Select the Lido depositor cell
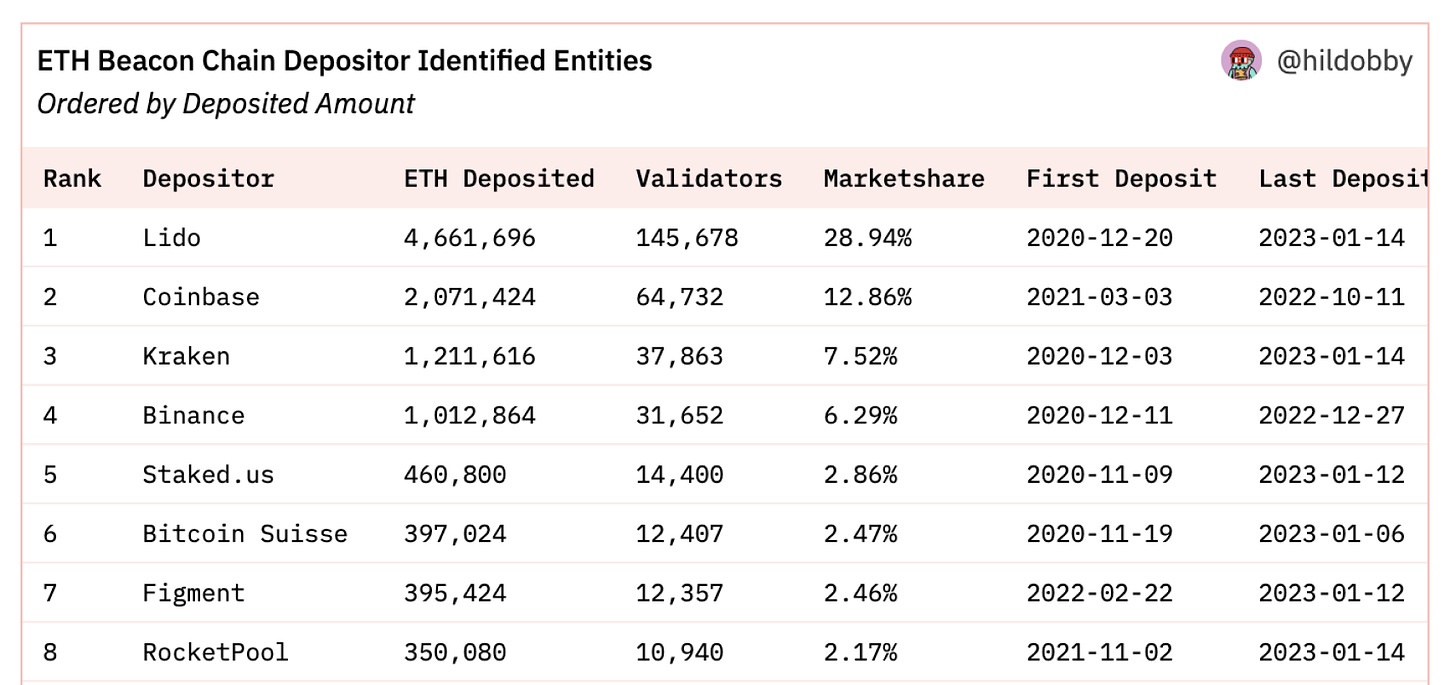 coord(172,238)
